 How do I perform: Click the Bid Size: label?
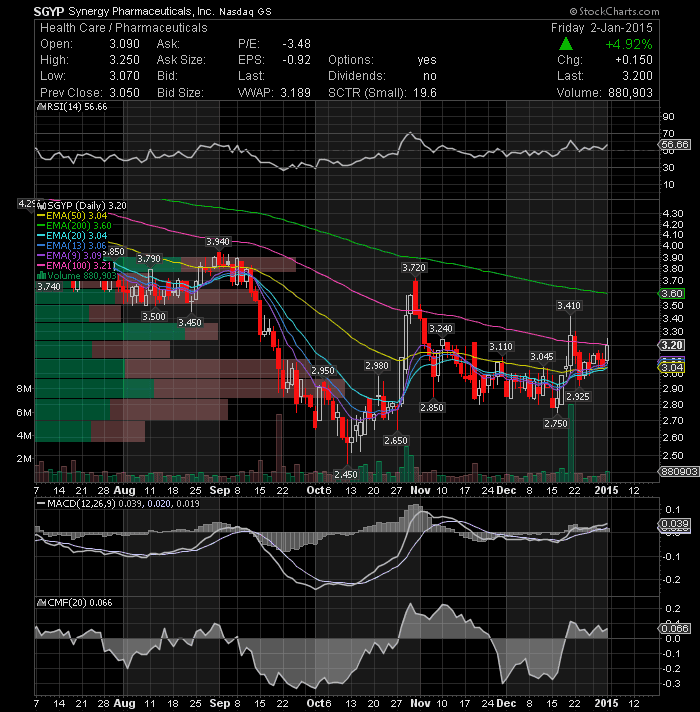(180, 93)
